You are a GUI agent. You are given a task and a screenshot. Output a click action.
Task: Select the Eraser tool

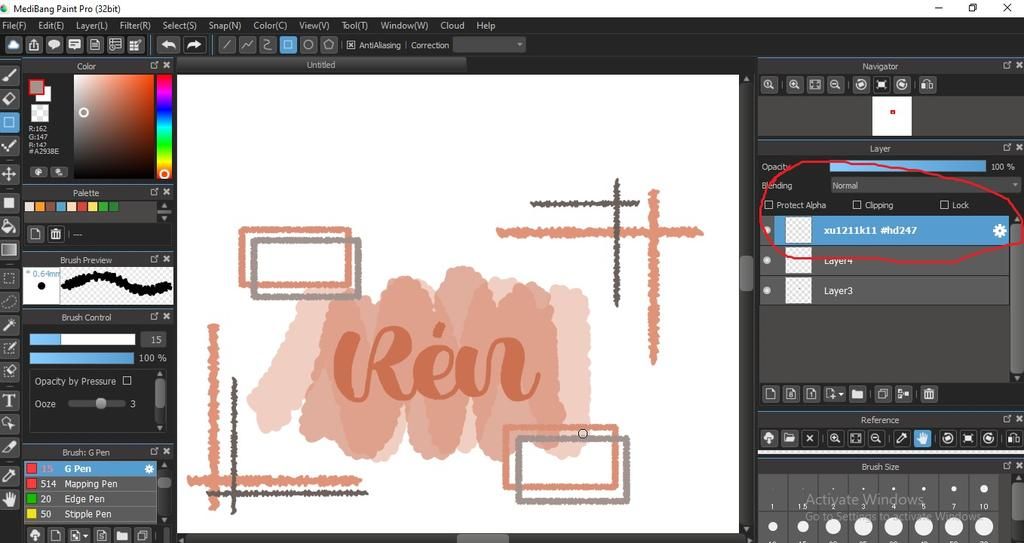coord(9,99)
